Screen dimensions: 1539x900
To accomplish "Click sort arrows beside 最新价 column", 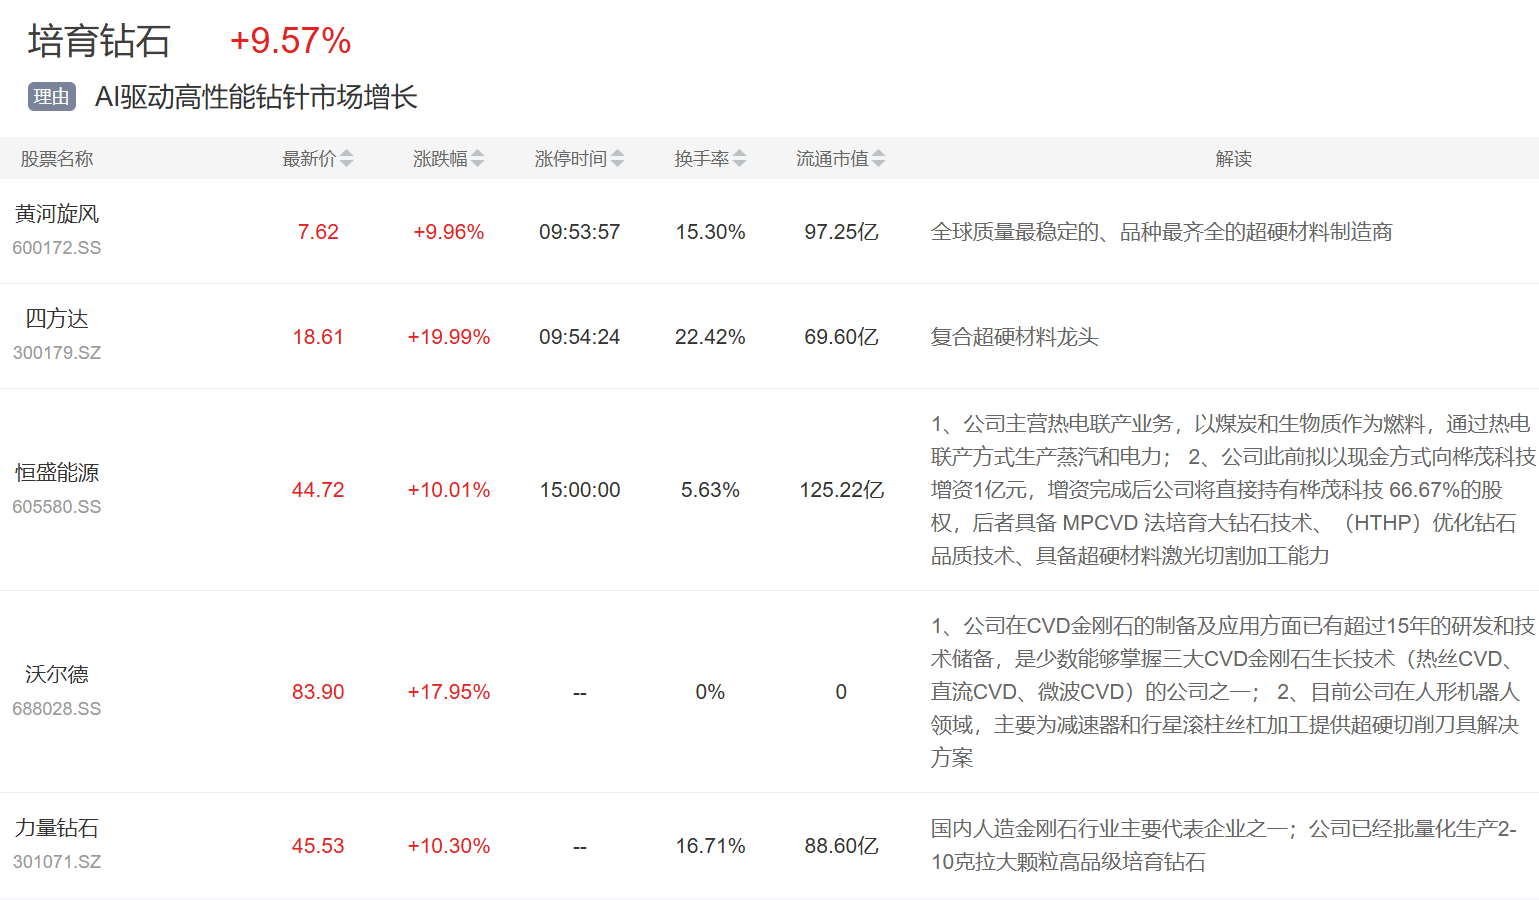I will coord(346,158).
